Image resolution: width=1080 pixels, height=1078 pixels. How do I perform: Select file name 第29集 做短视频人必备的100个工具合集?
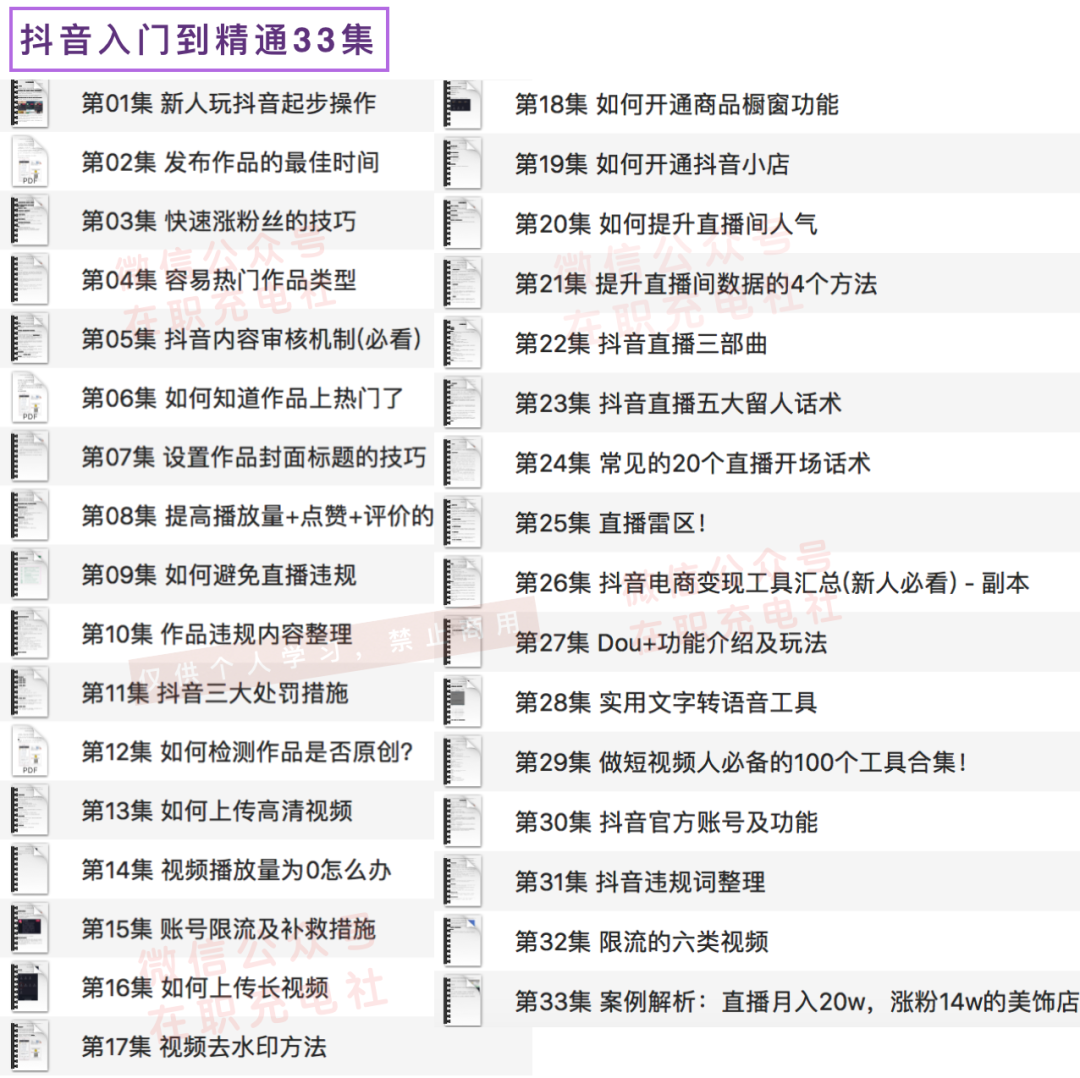pos(742,762)
